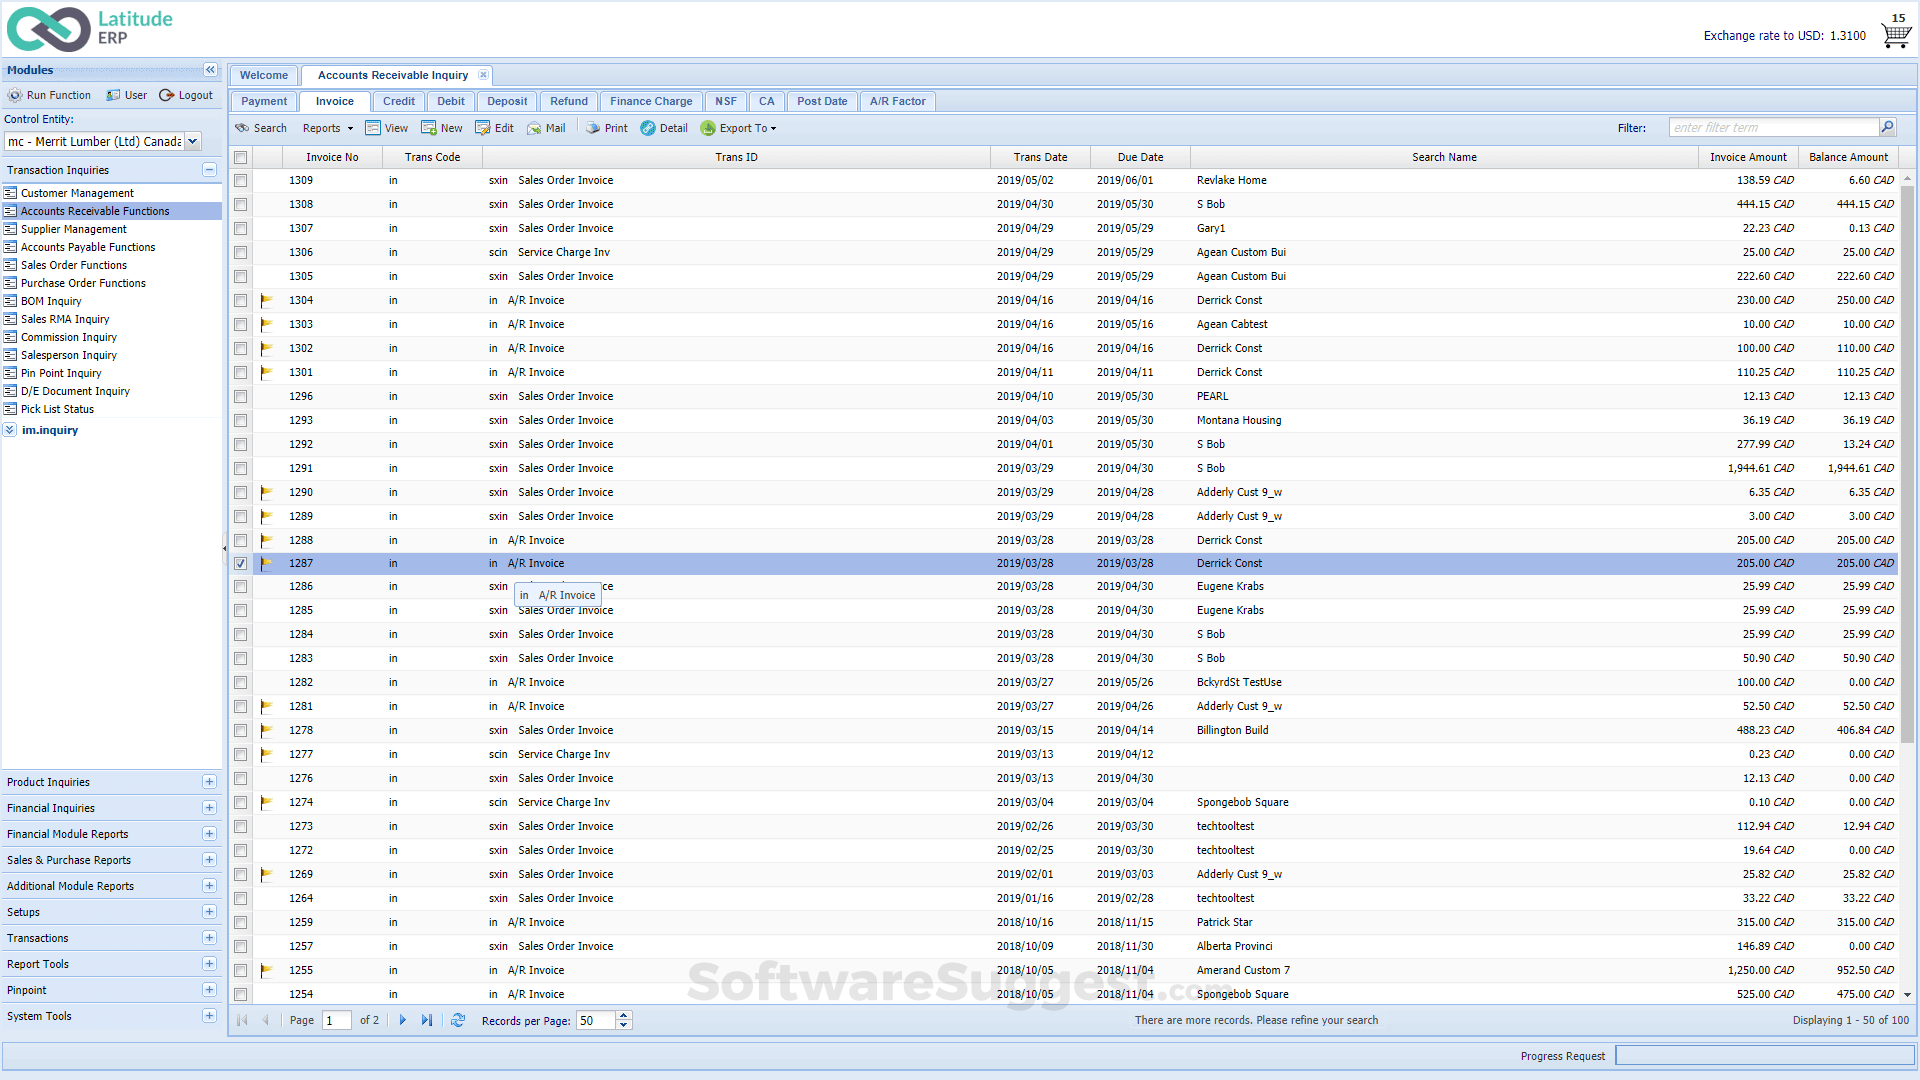Click the Logout button
1920x1080 pixels.
tap(186, 95)
